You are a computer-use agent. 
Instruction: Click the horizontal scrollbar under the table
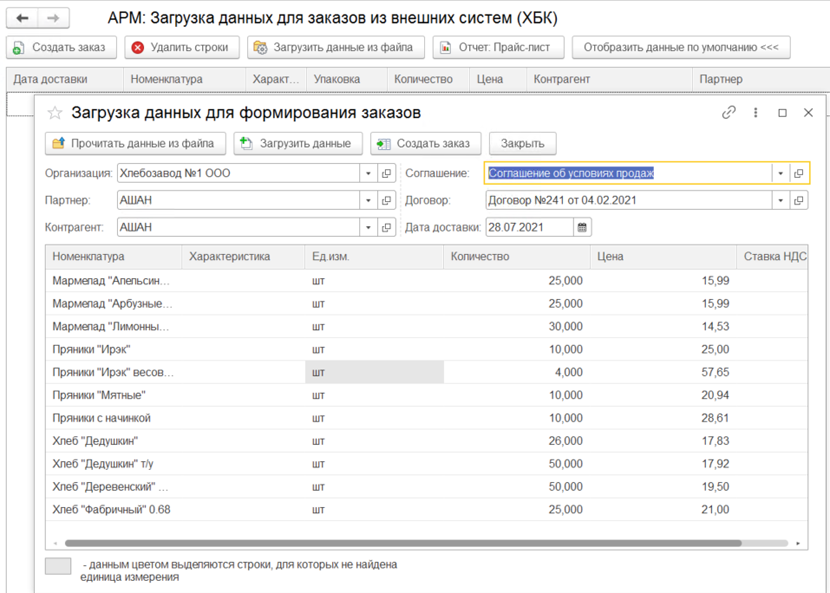click(x=400, y=543)
